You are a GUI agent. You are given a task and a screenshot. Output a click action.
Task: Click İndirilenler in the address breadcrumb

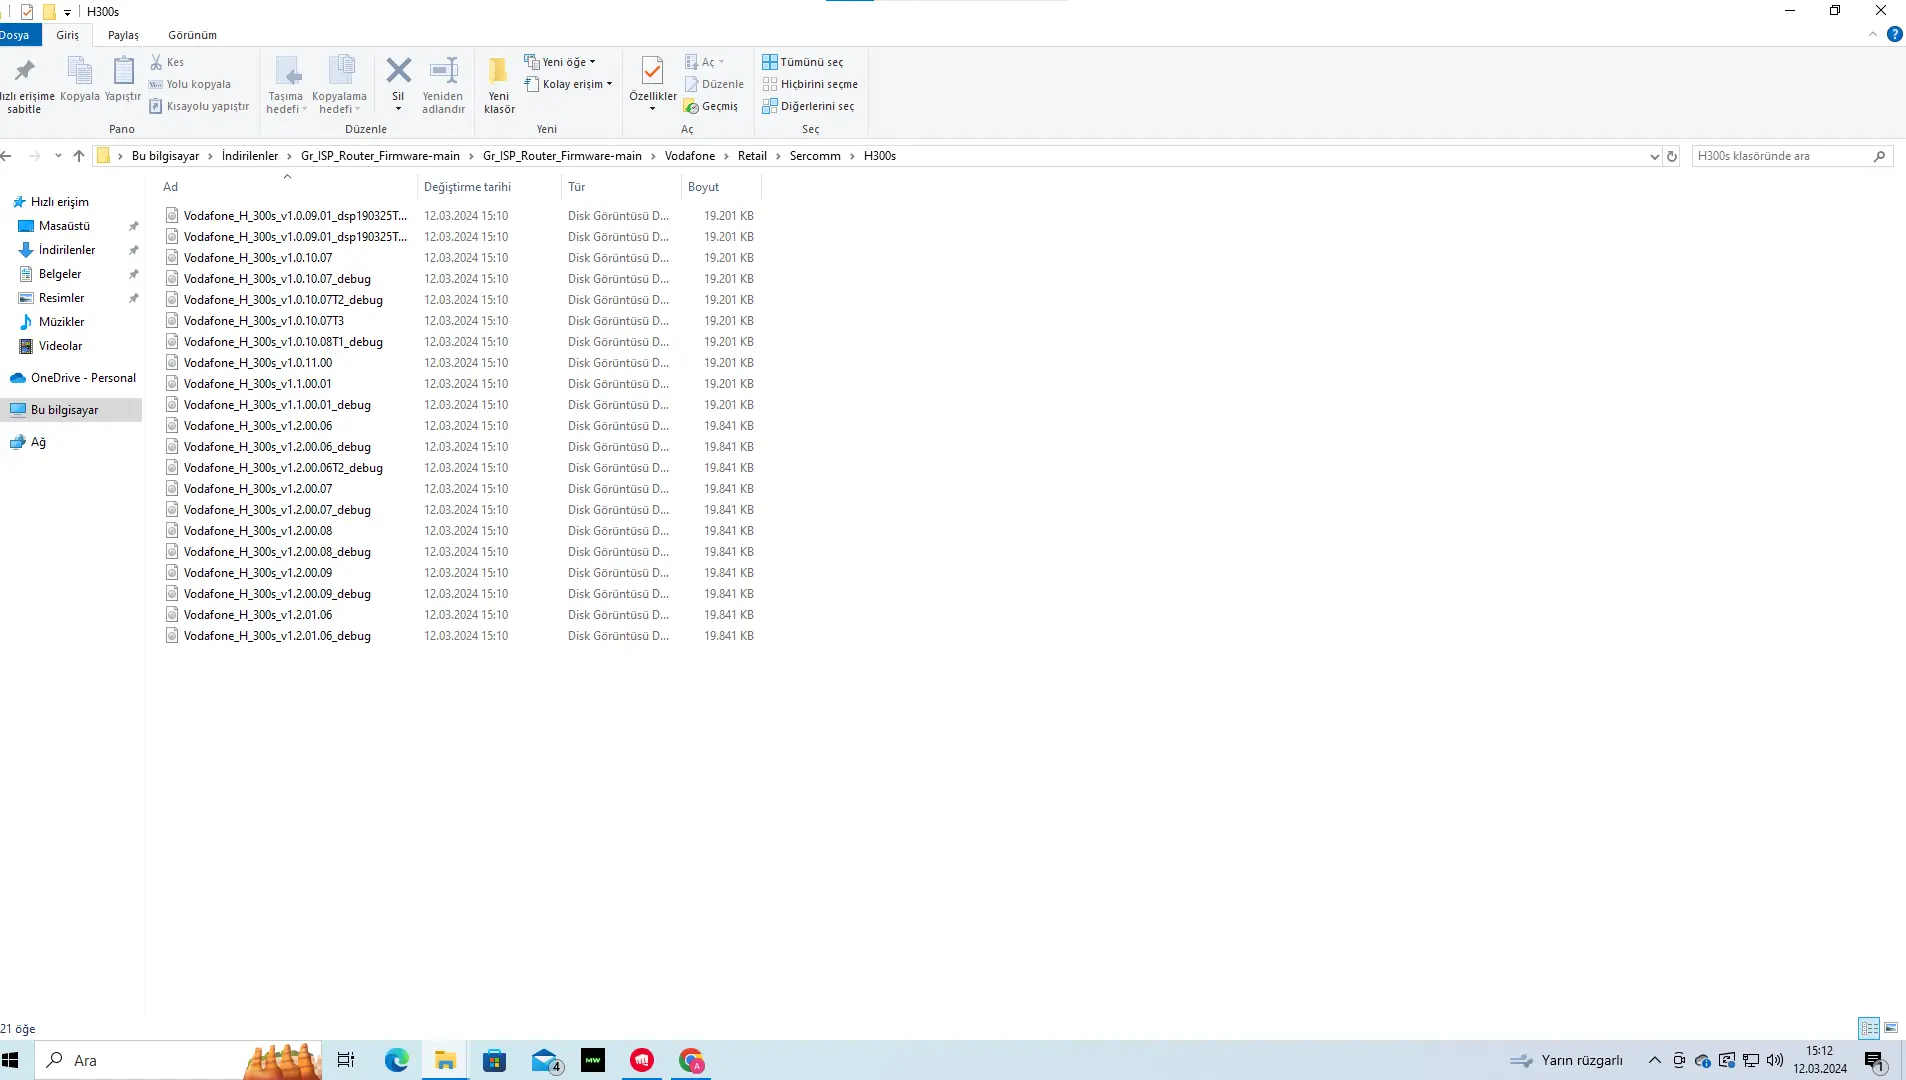click(x=250, y=156)
